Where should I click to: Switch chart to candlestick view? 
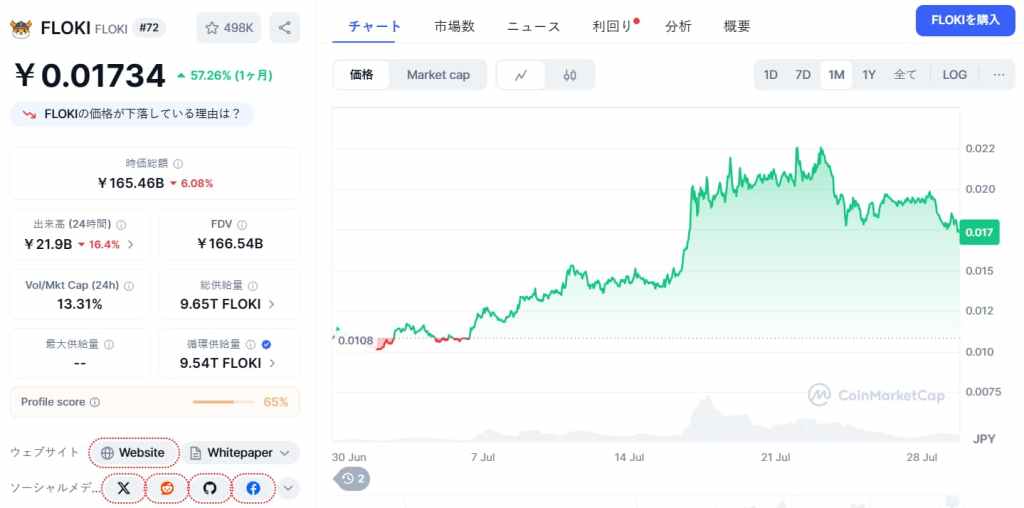[569, 75]
